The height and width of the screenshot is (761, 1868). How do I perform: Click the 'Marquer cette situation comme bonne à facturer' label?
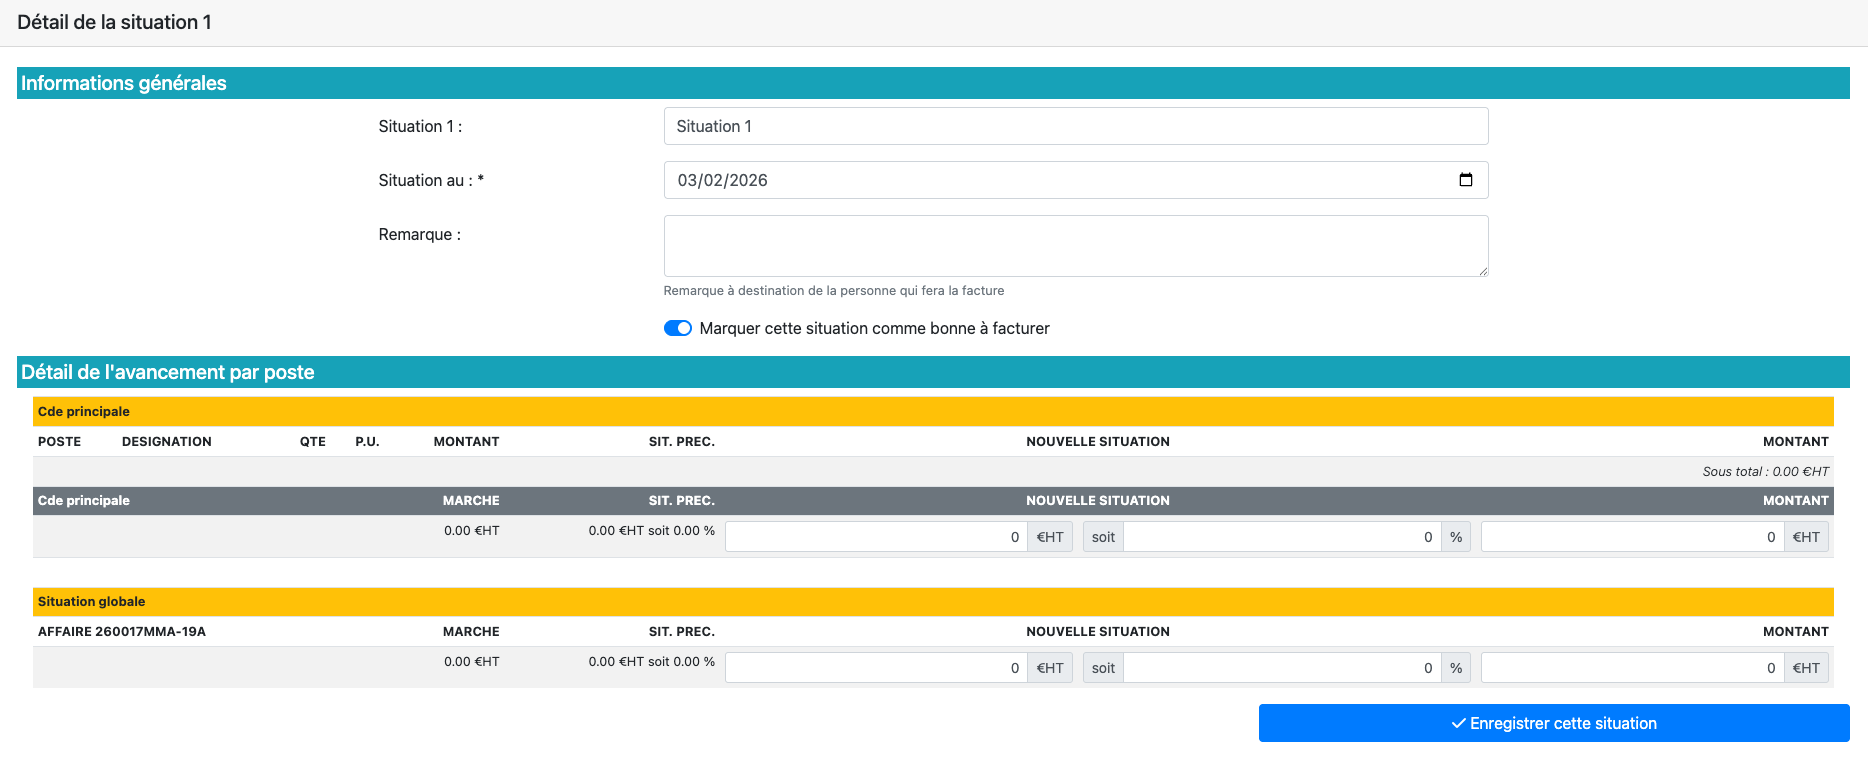(874, 329)
